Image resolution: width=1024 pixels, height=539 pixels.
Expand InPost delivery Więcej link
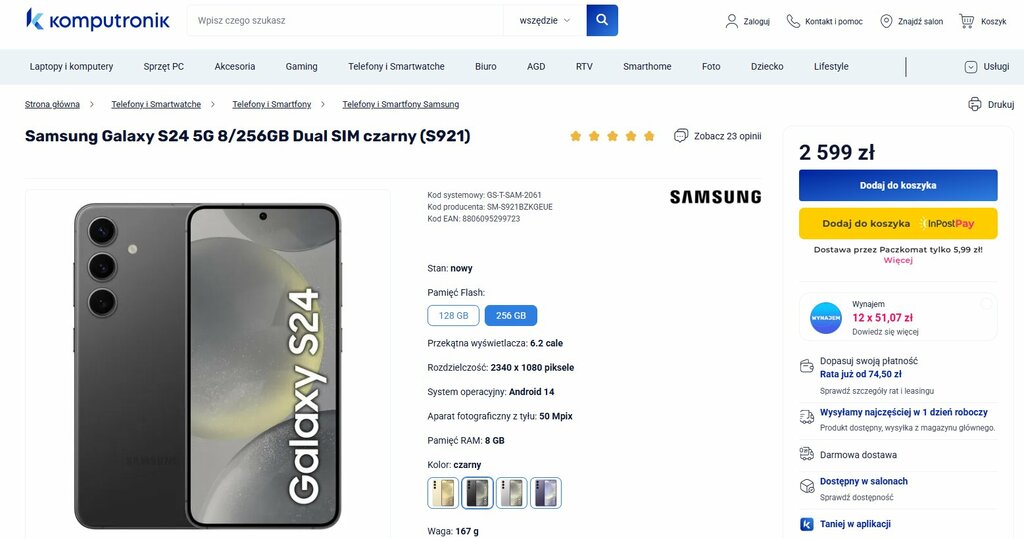click(898, 260)
